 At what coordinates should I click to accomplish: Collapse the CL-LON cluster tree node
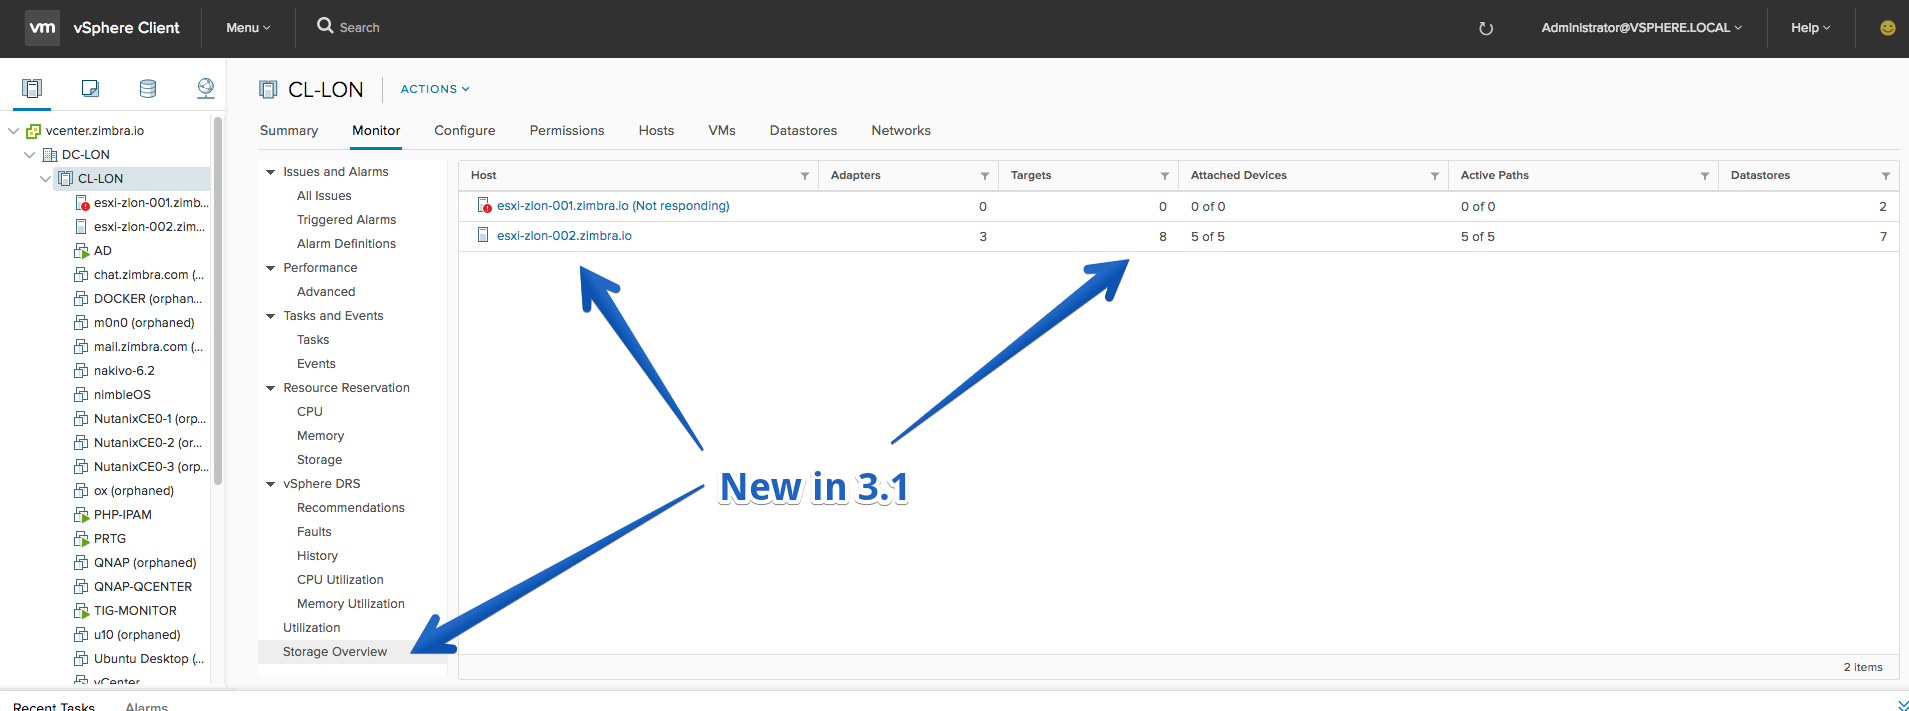45,179
